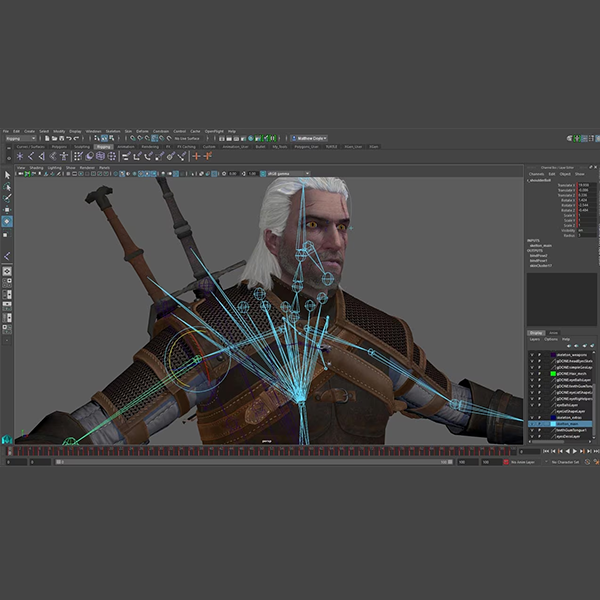Click the dark blue skeleton_extras layer color swatch
The image size is (600, 600).
[553, 417]
